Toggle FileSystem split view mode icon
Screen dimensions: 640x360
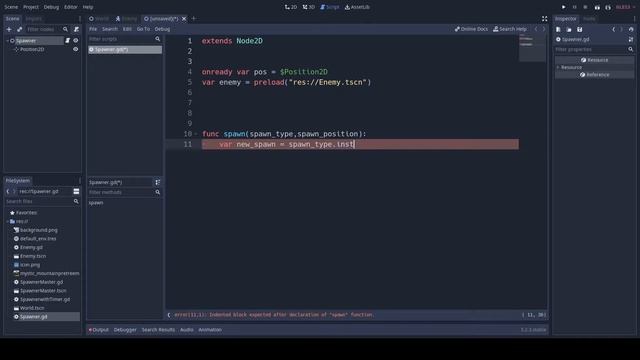pyautogui.click(x=76, y=191)
